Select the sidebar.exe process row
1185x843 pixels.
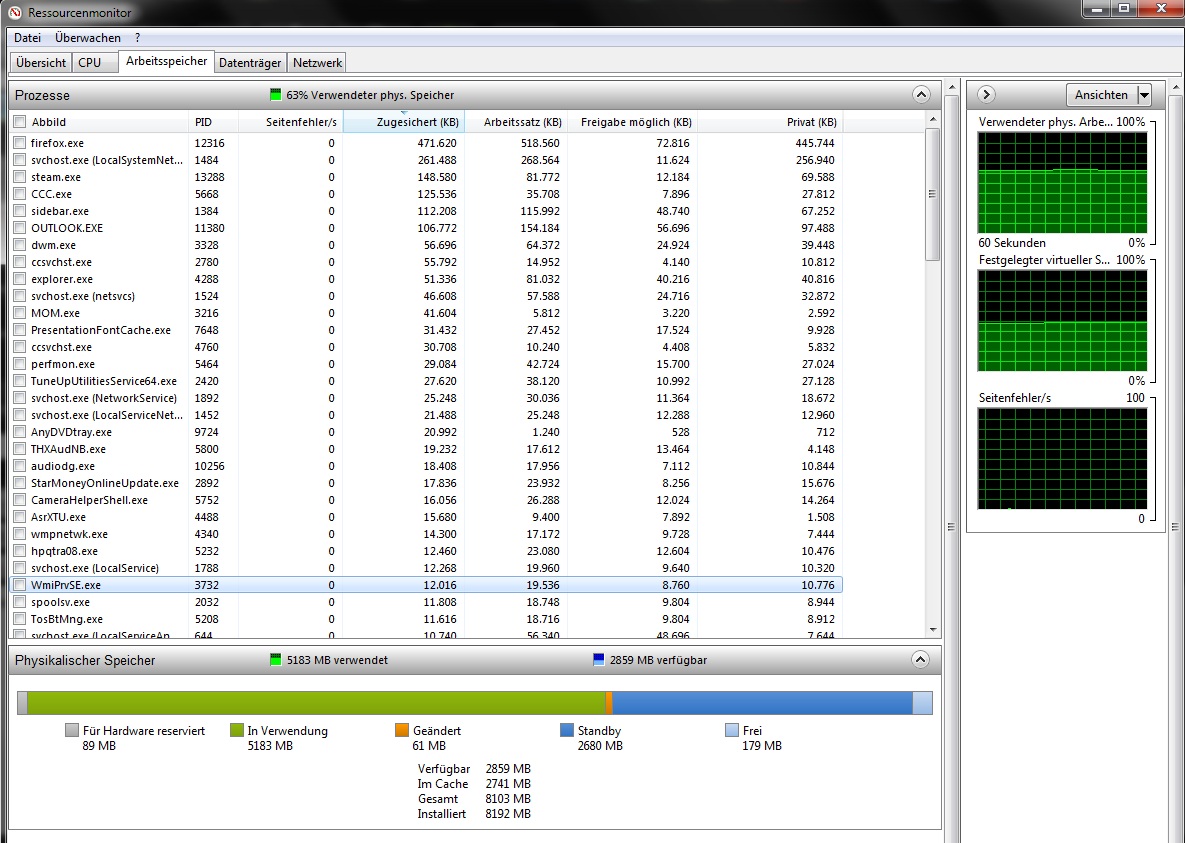(x=427, y=211)
